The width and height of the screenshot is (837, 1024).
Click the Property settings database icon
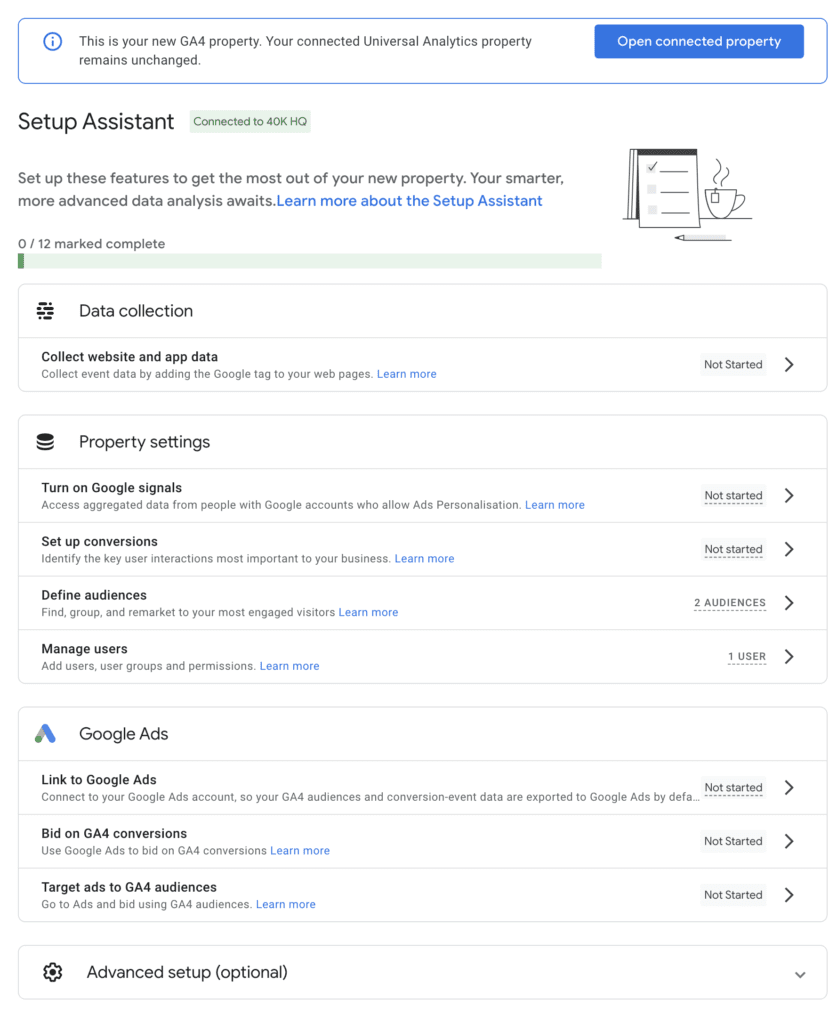(x=45, y=442)
